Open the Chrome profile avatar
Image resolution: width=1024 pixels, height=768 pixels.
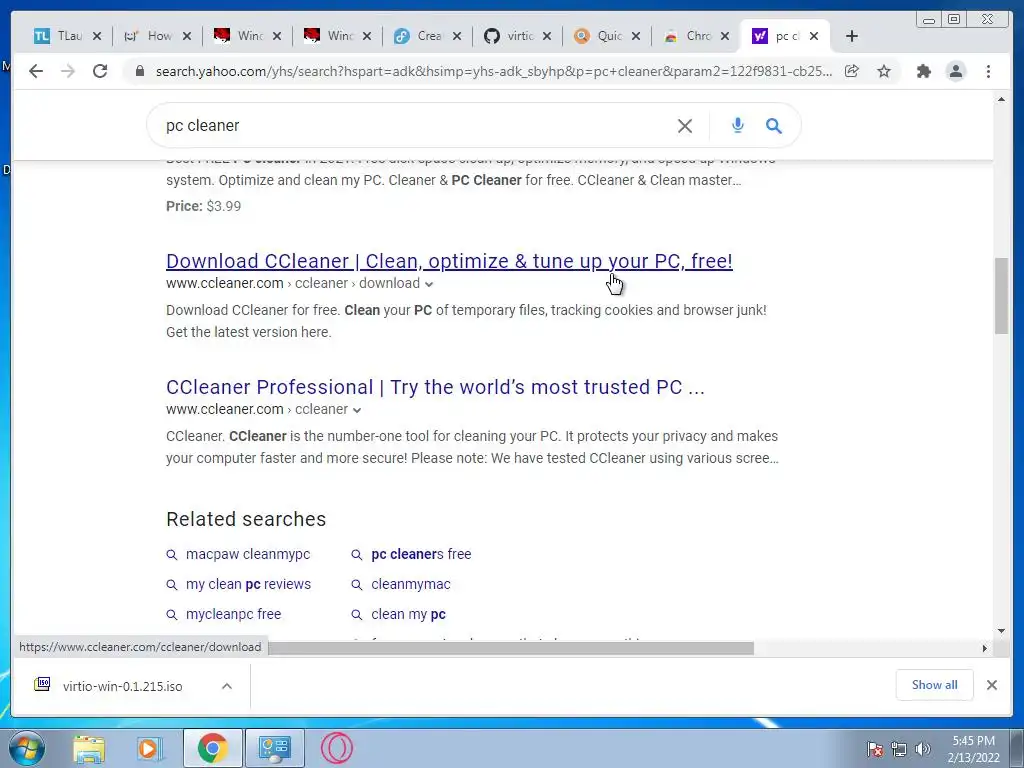(955, 71)
